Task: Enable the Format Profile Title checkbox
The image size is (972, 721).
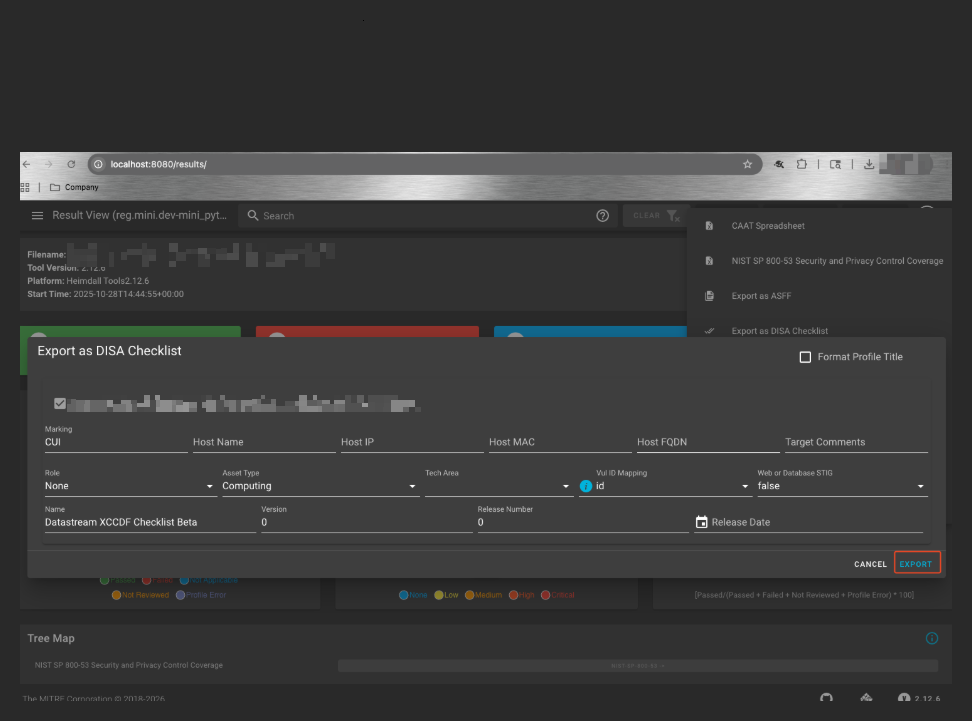Action: point(804,356)
